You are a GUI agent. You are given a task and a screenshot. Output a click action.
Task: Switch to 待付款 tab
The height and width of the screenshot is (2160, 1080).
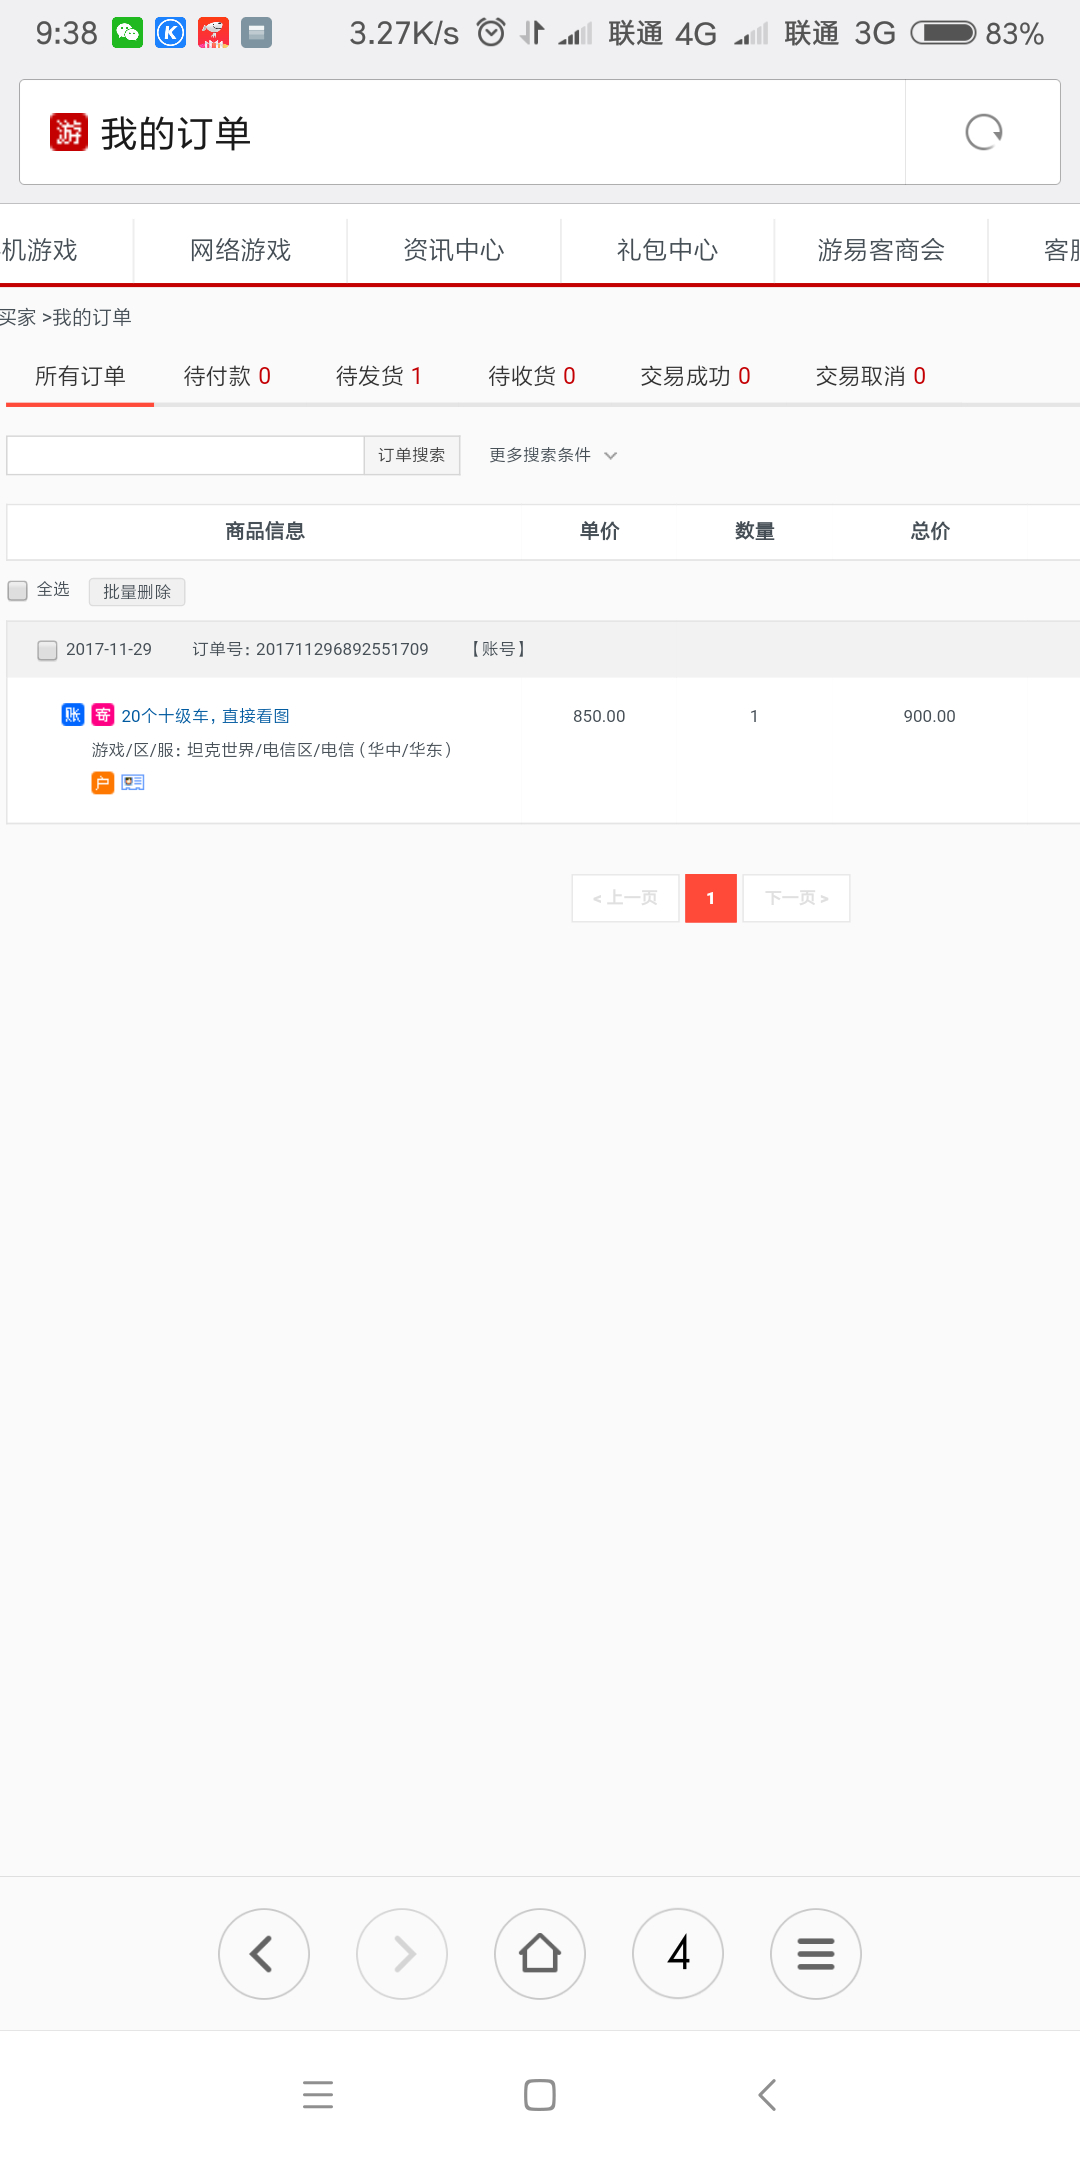(x=227, y=376)
